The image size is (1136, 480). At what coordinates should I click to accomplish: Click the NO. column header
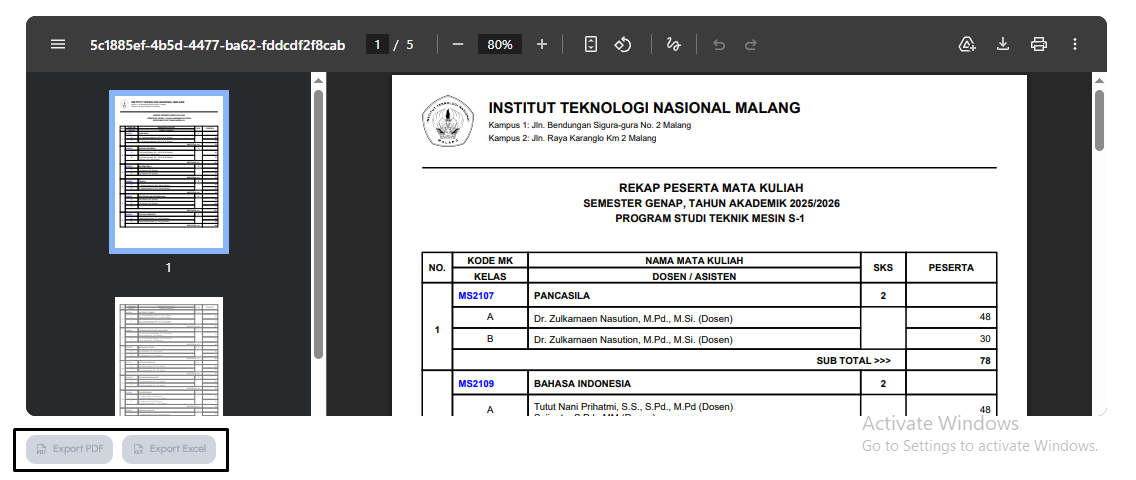[437, 268]
